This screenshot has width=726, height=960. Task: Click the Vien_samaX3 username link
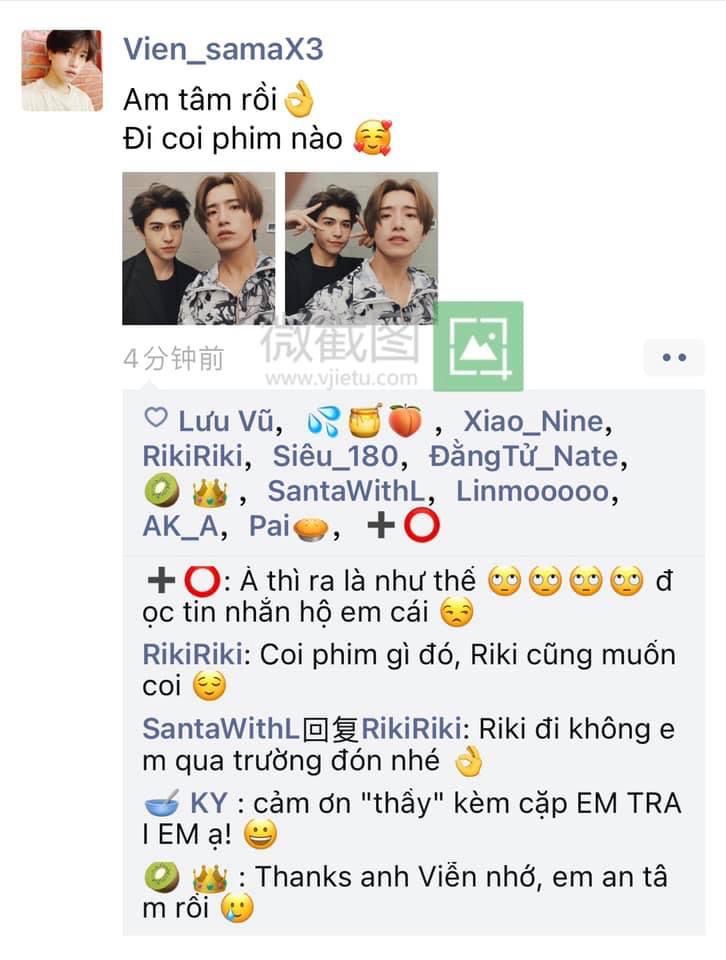(x=223, y=49)
